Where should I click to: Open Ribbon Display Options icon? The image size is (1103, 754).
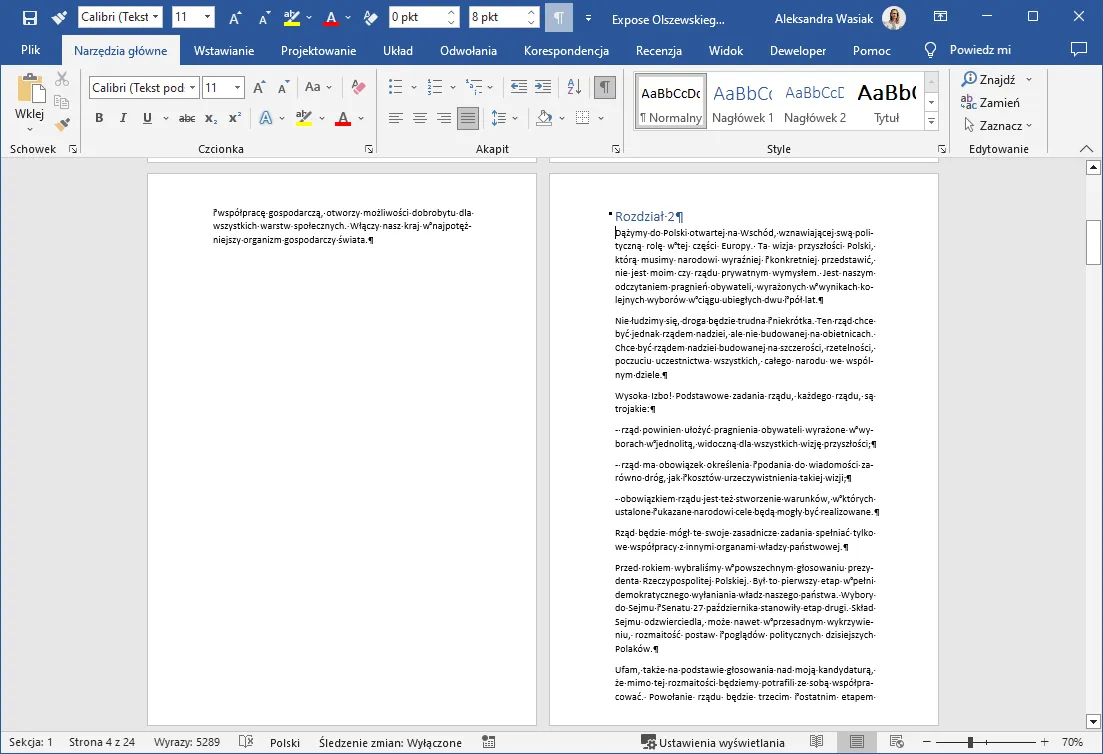pyautogui.click(x=940, y=17)
